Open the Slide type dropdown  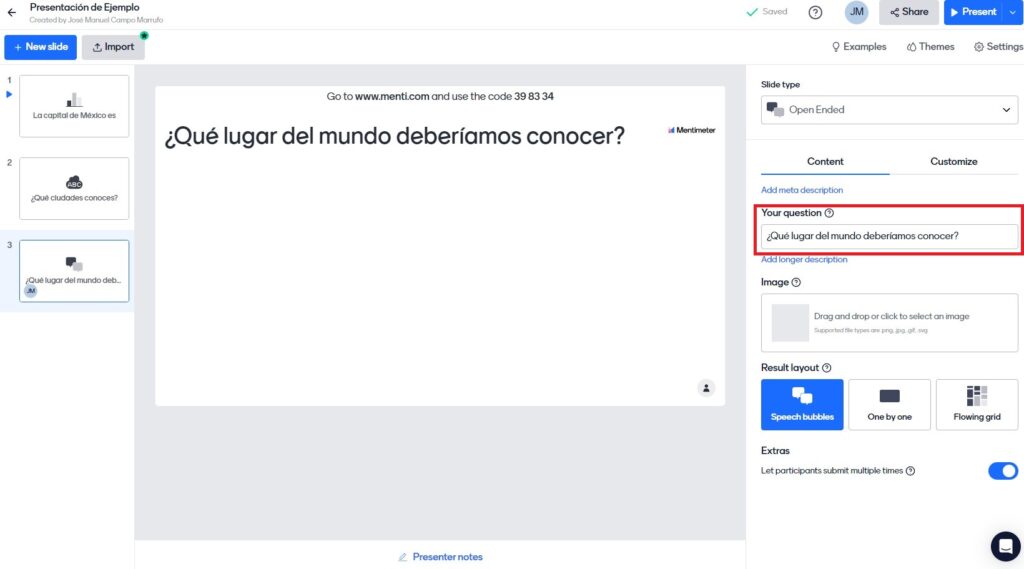pos(889,110)
